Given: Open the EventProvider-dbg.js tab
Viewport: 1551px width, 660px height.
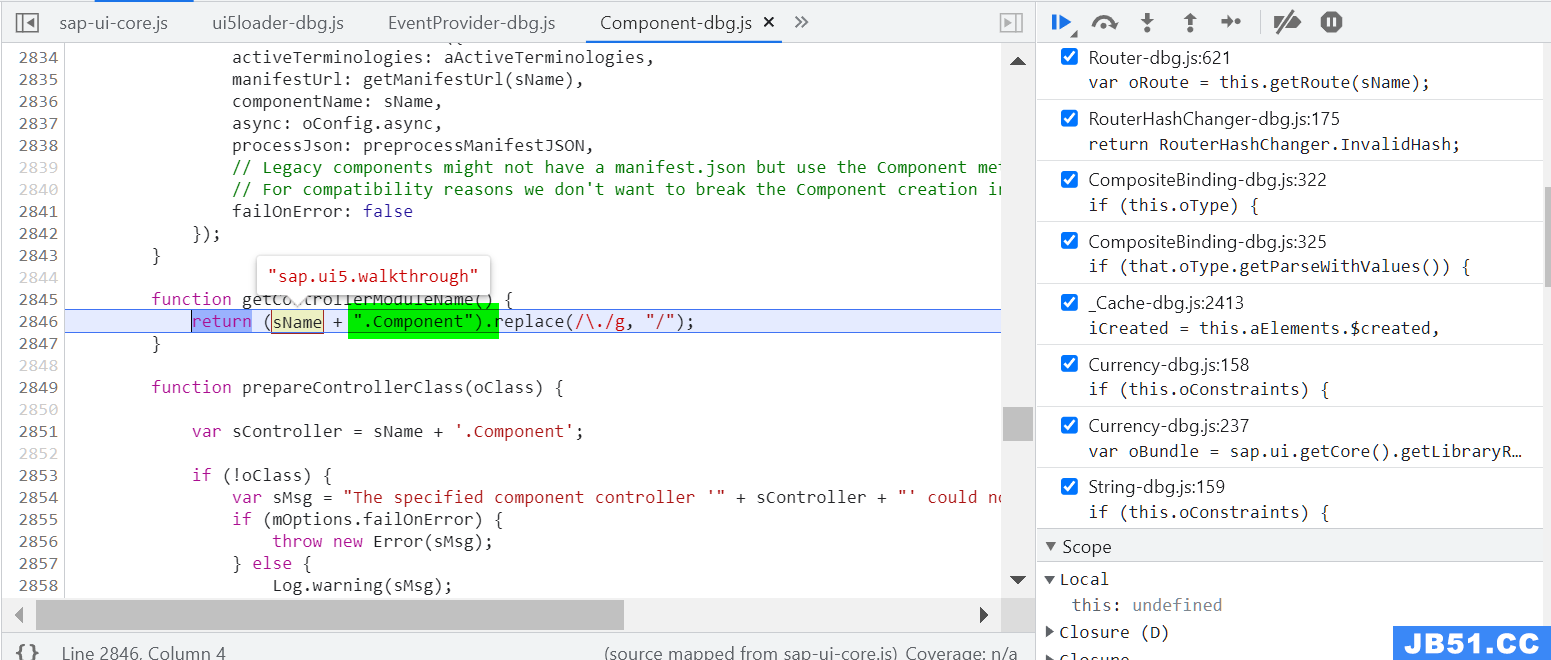Looking at the screenshot, I should pyautogui.click(x=471, y=22).
